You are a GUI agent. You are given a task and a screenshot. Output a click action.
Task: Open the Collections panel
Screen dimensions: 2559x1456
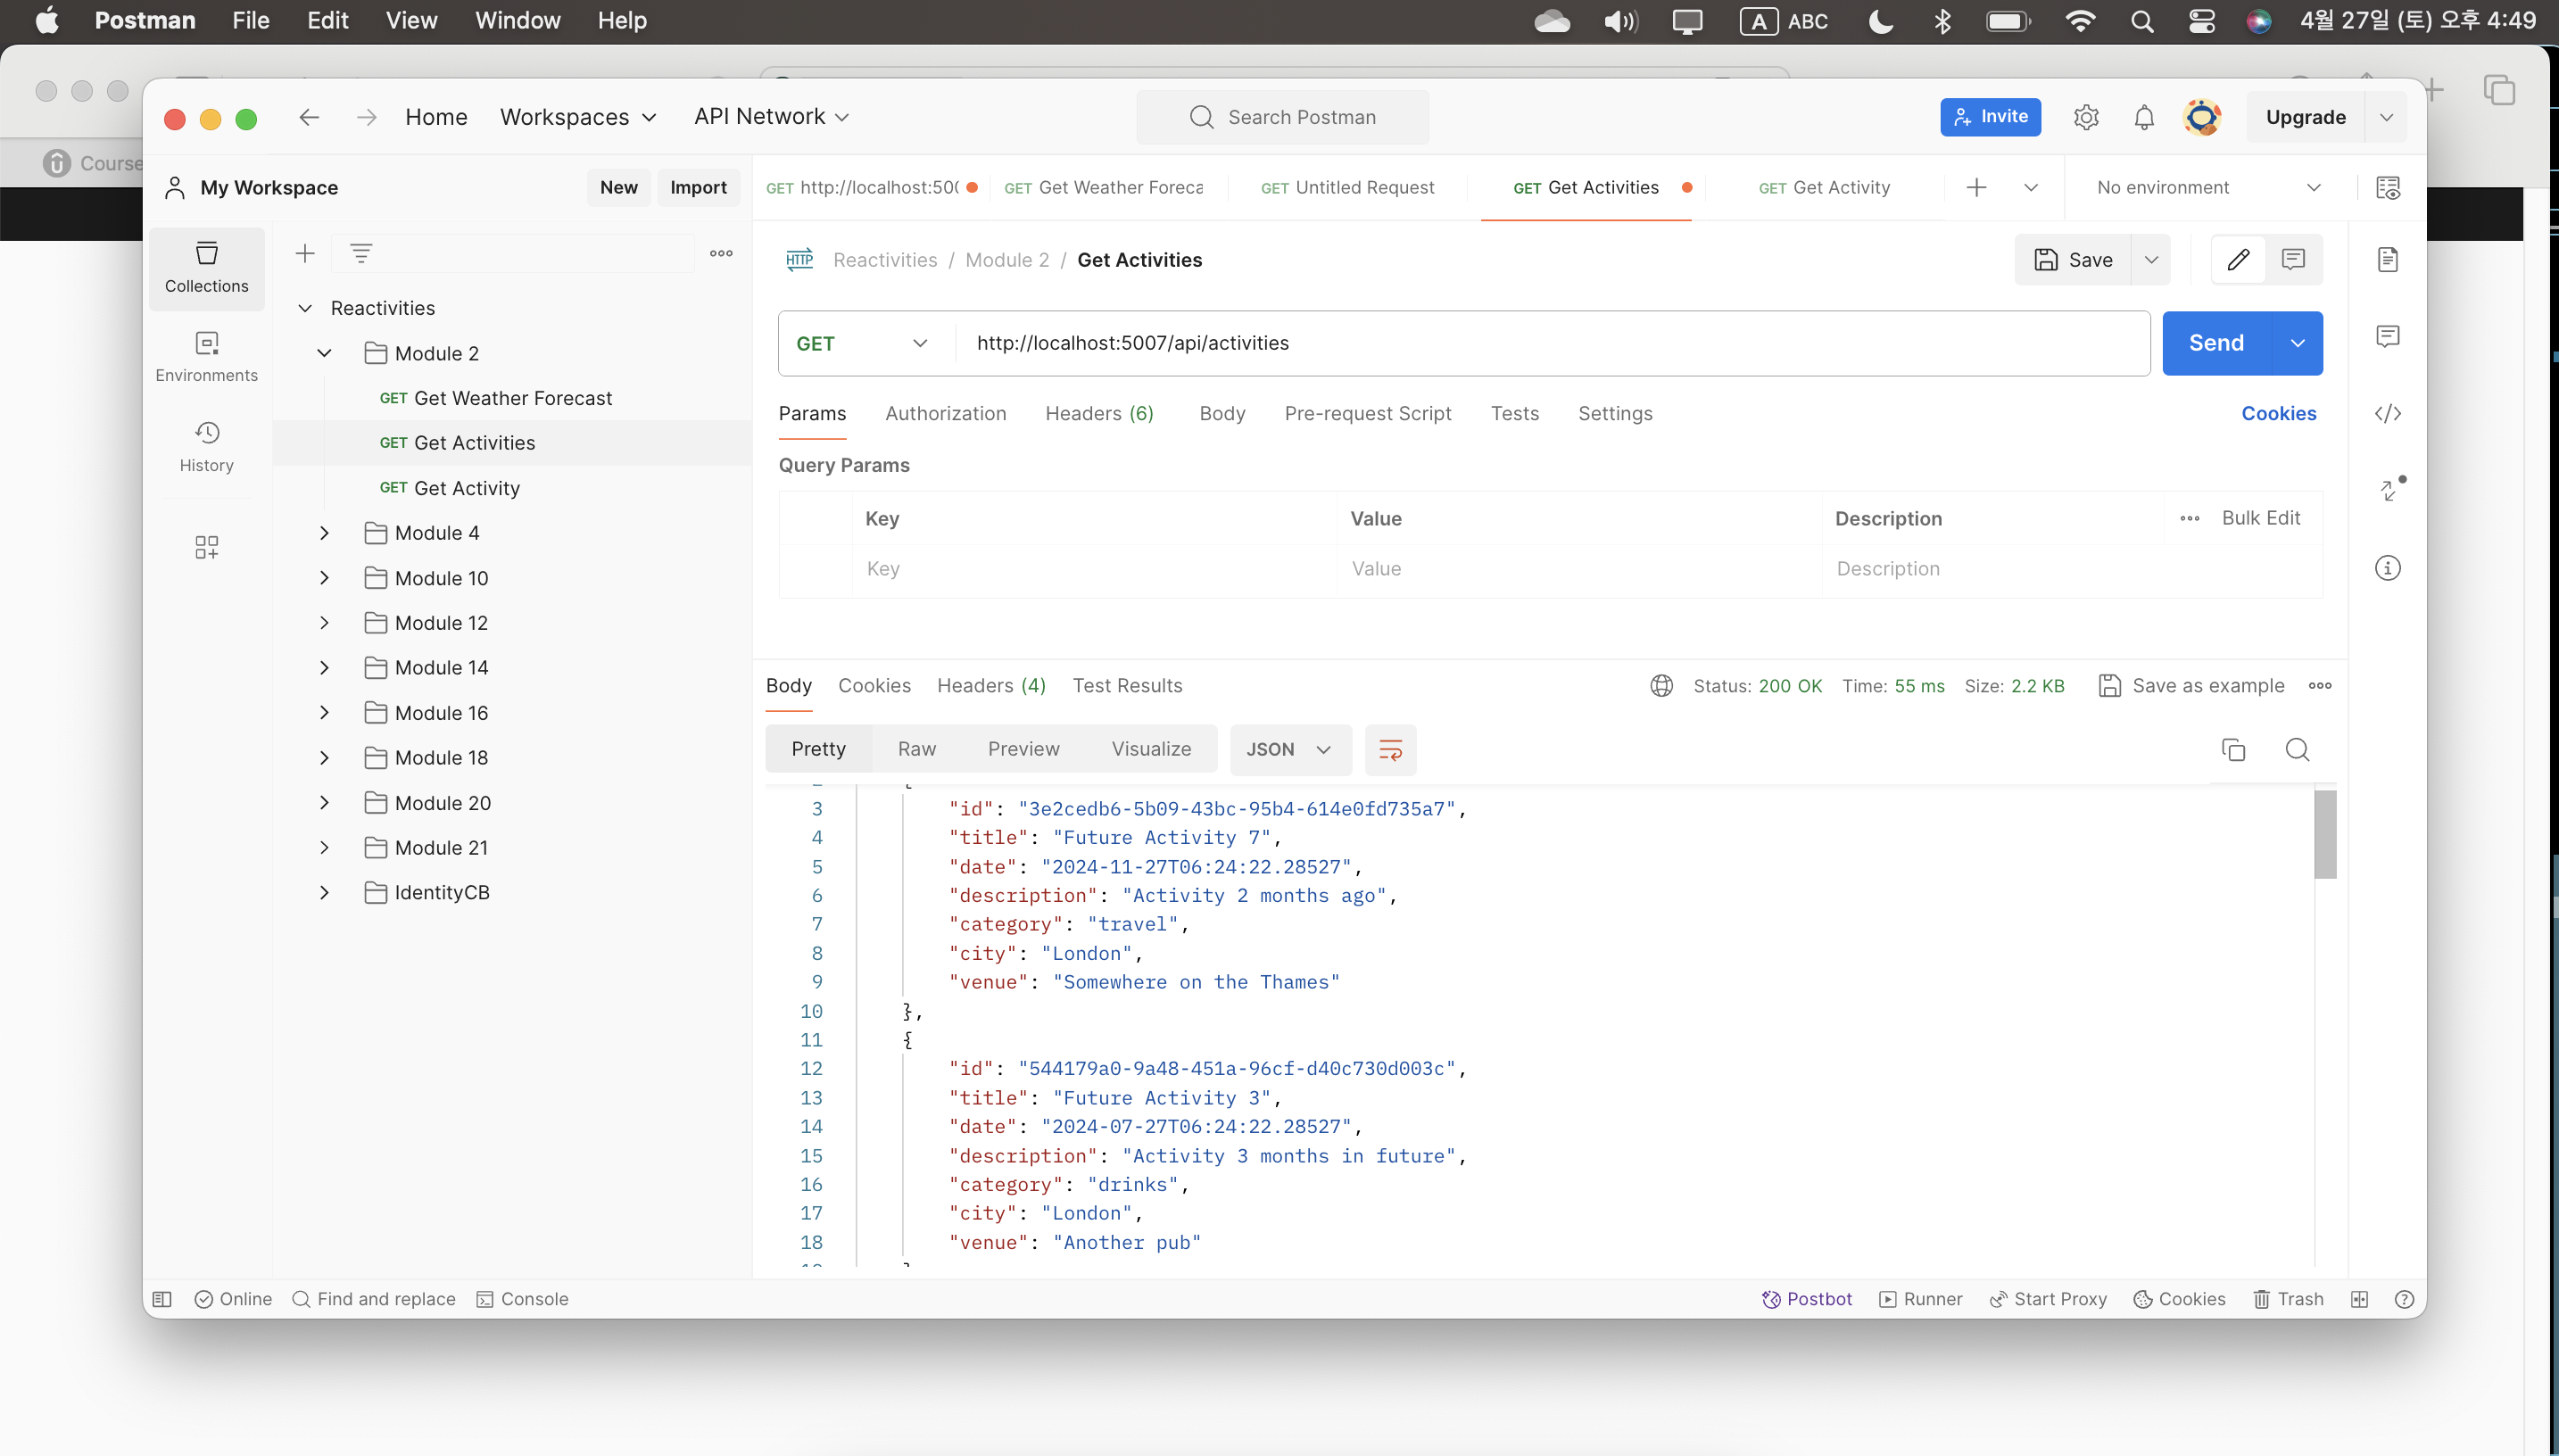206,266
